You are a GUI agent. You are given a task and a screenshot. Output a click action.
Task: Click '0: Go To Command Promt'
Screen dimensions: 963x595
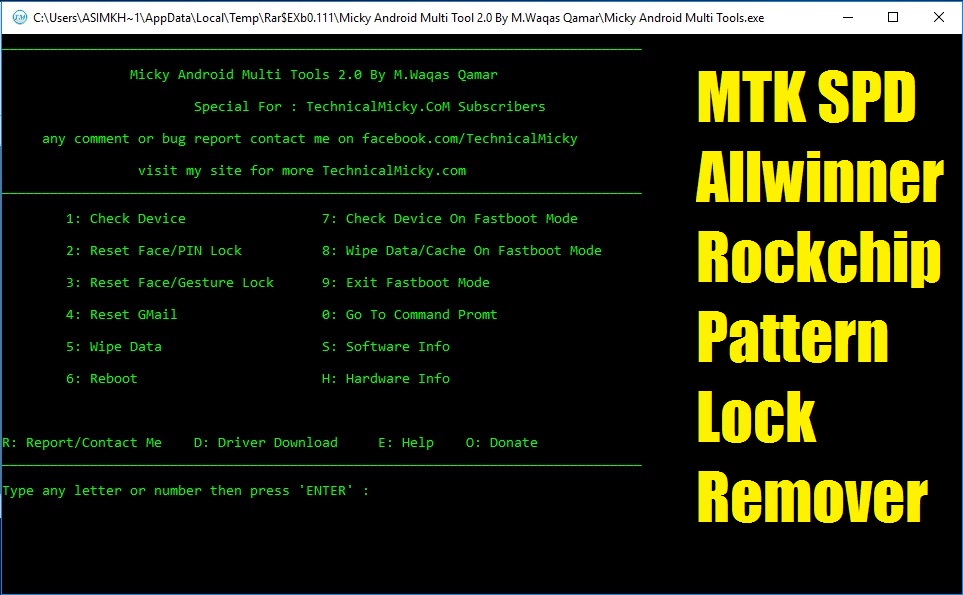[x=409, y=314]
